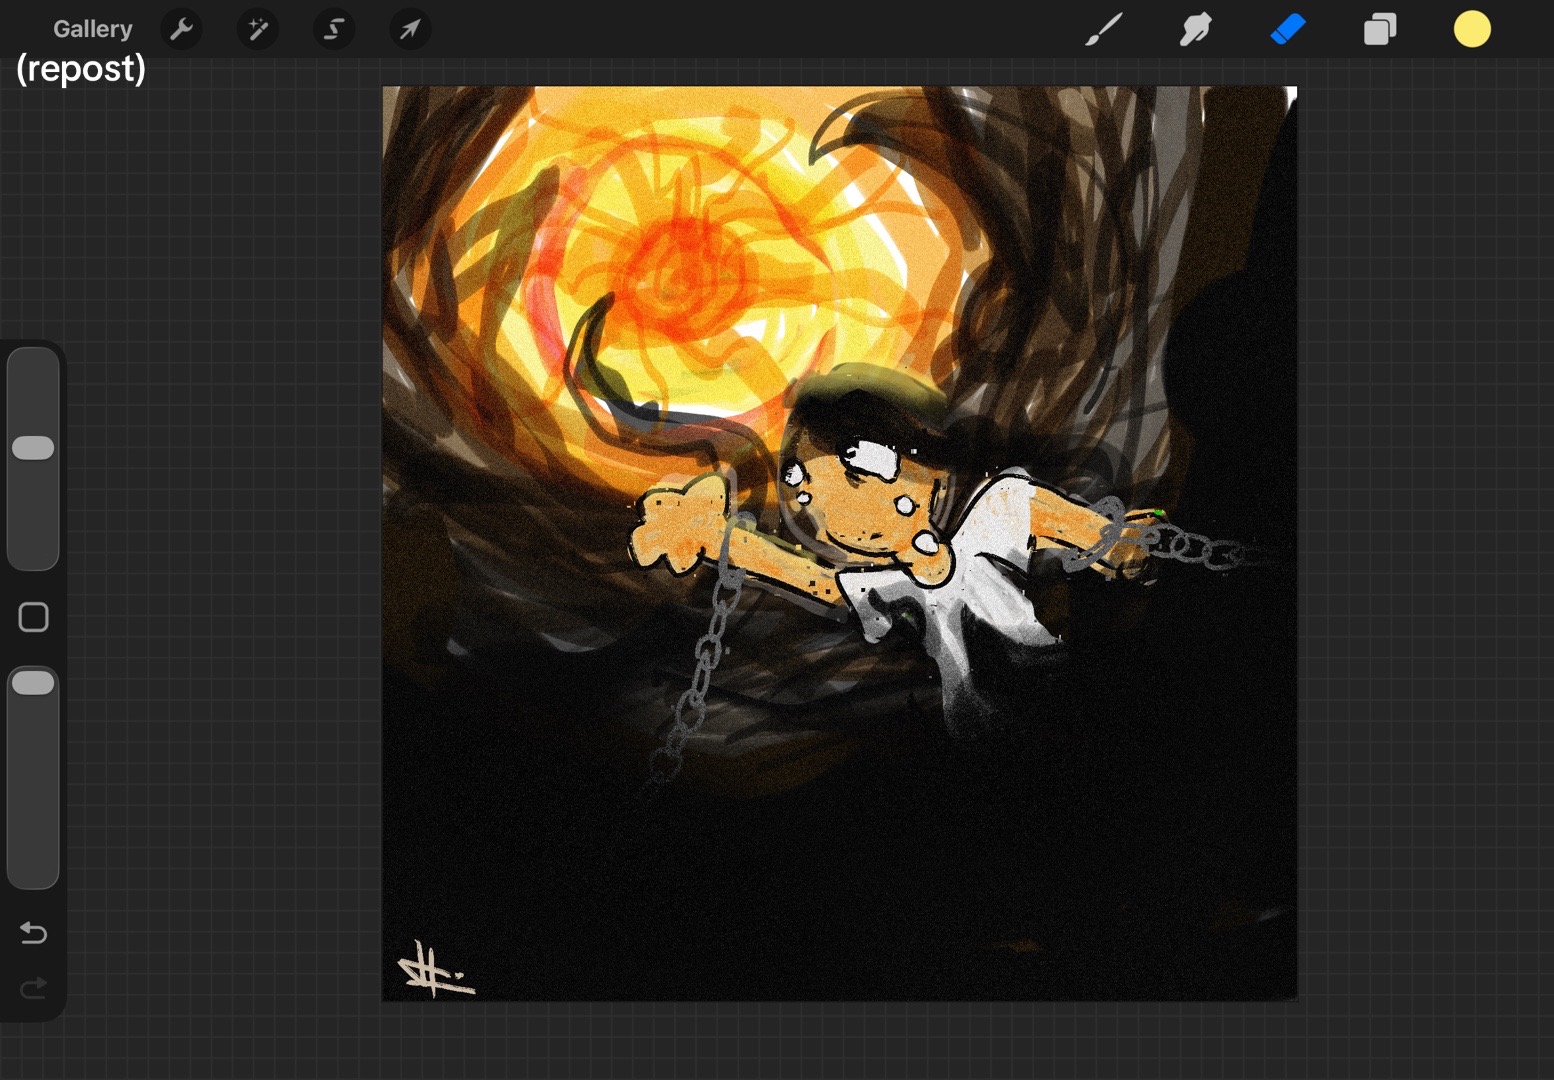Screen dimensions: 1554x1080
Task: Open the Adjustments magic wand menu
Action: [258, 29]
